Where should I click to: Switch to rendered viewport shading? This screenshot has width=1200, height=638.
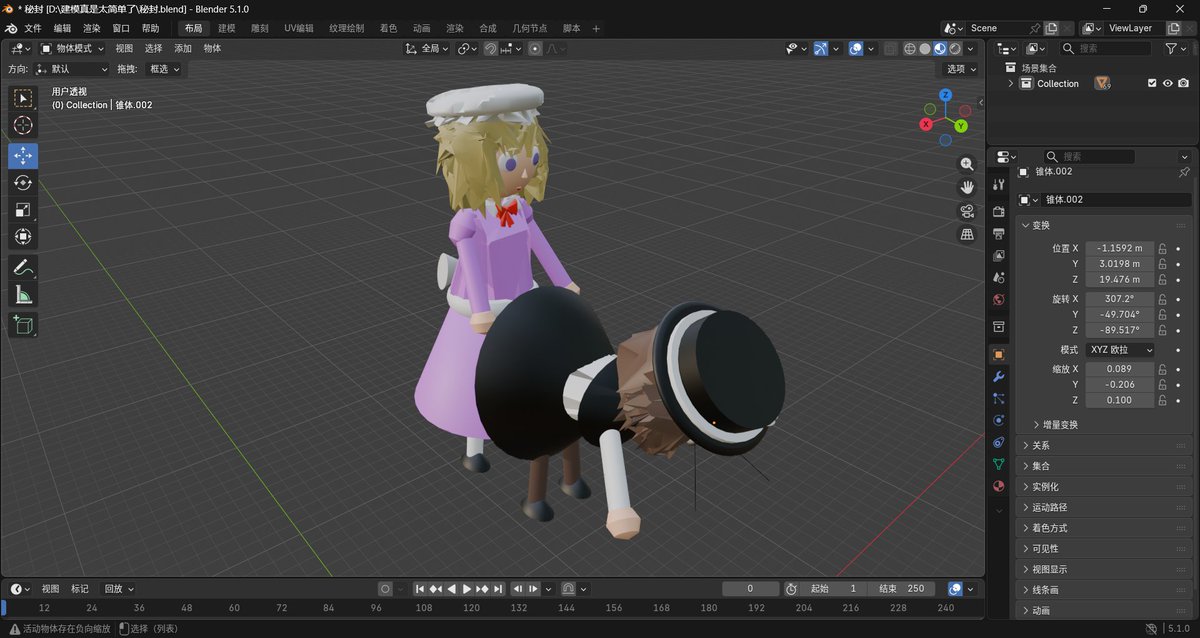pyautogui.click(x=955, y=48)
